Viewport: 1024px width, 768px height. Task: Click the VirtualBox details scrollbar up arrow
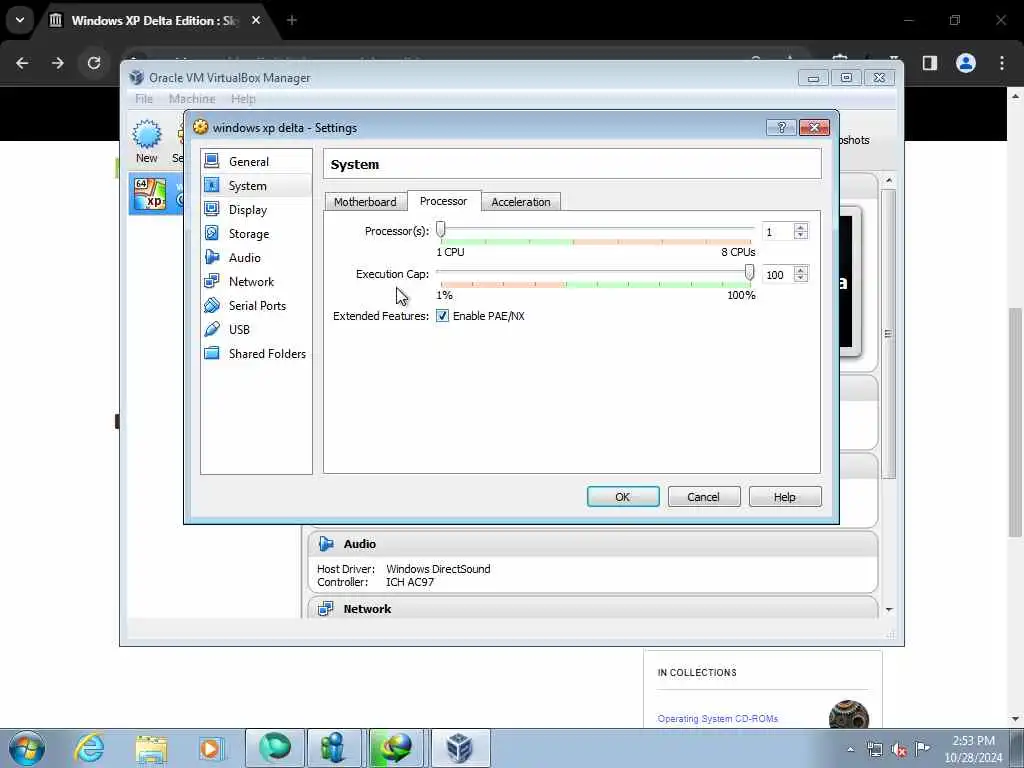click(x=889, y=180)
